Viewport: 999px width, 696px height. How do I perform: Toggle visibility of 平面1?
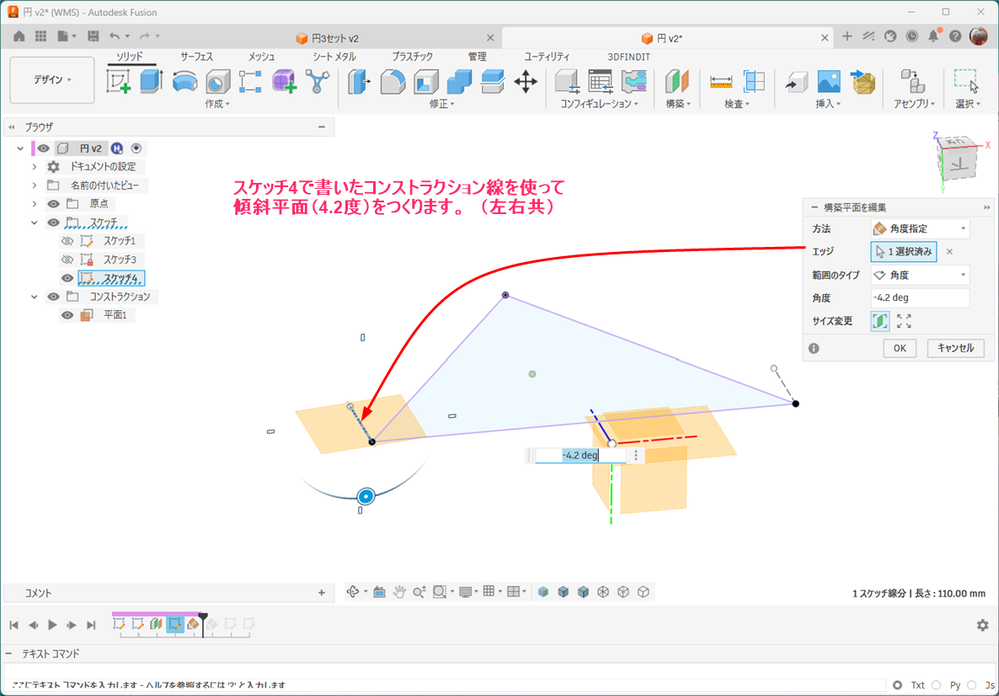67,315
